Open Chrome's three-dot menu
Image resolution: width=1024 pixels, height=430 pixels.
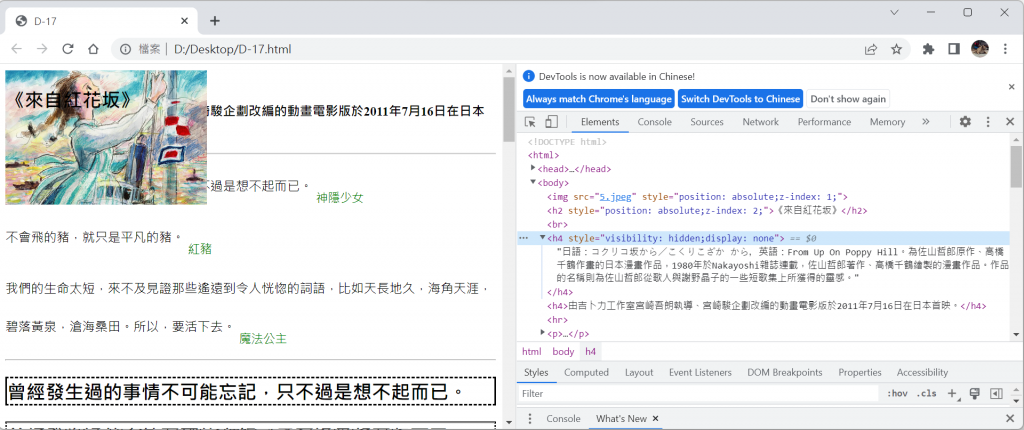pos(1005,49)
